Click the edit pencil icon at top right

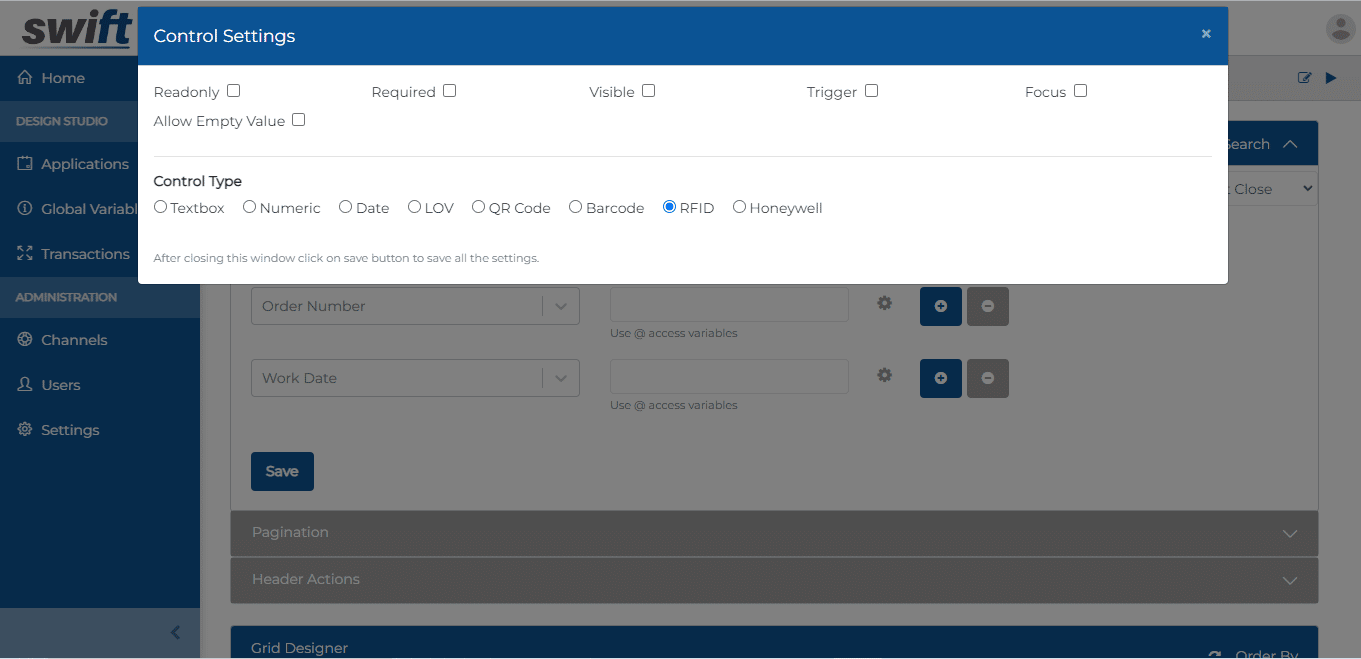tap(1304, 78)
